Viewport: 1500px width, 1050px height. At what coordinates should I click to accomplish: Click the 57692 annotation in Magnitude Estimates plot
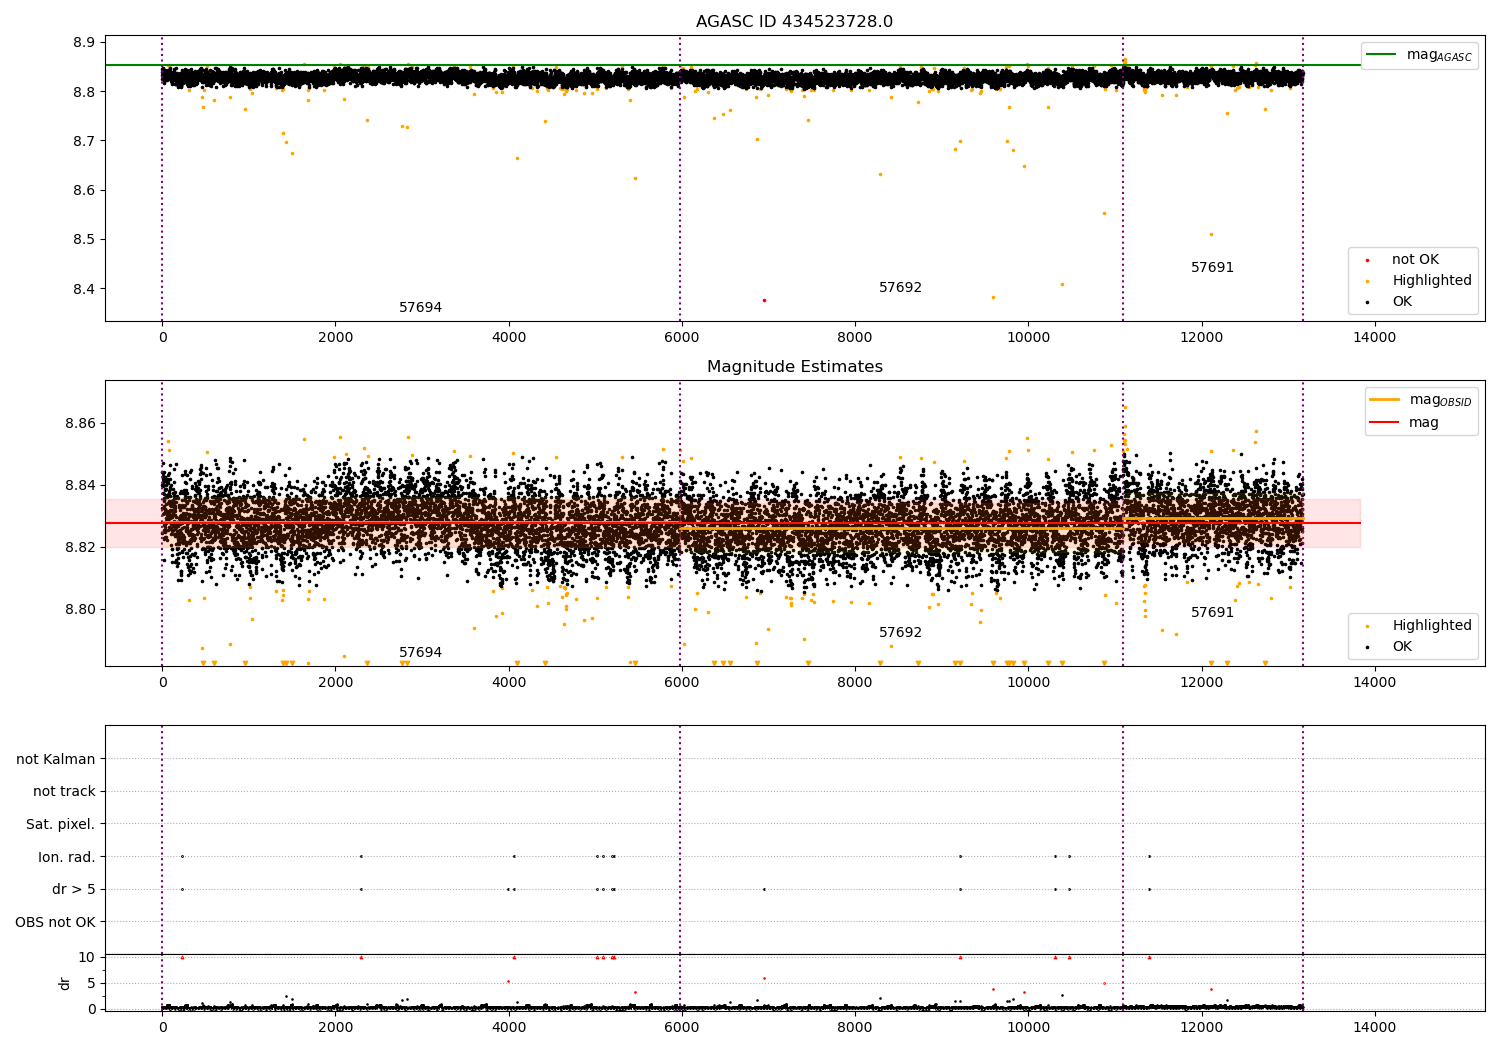[x=900, y=633]
